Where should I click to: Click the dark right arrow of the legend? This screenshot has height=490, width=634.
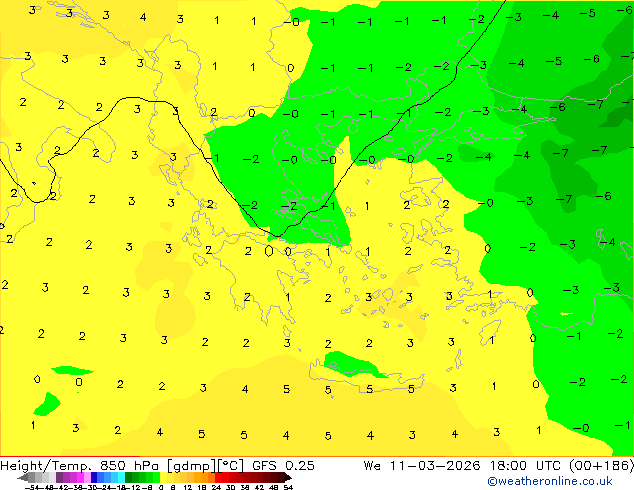click(288, 477)
